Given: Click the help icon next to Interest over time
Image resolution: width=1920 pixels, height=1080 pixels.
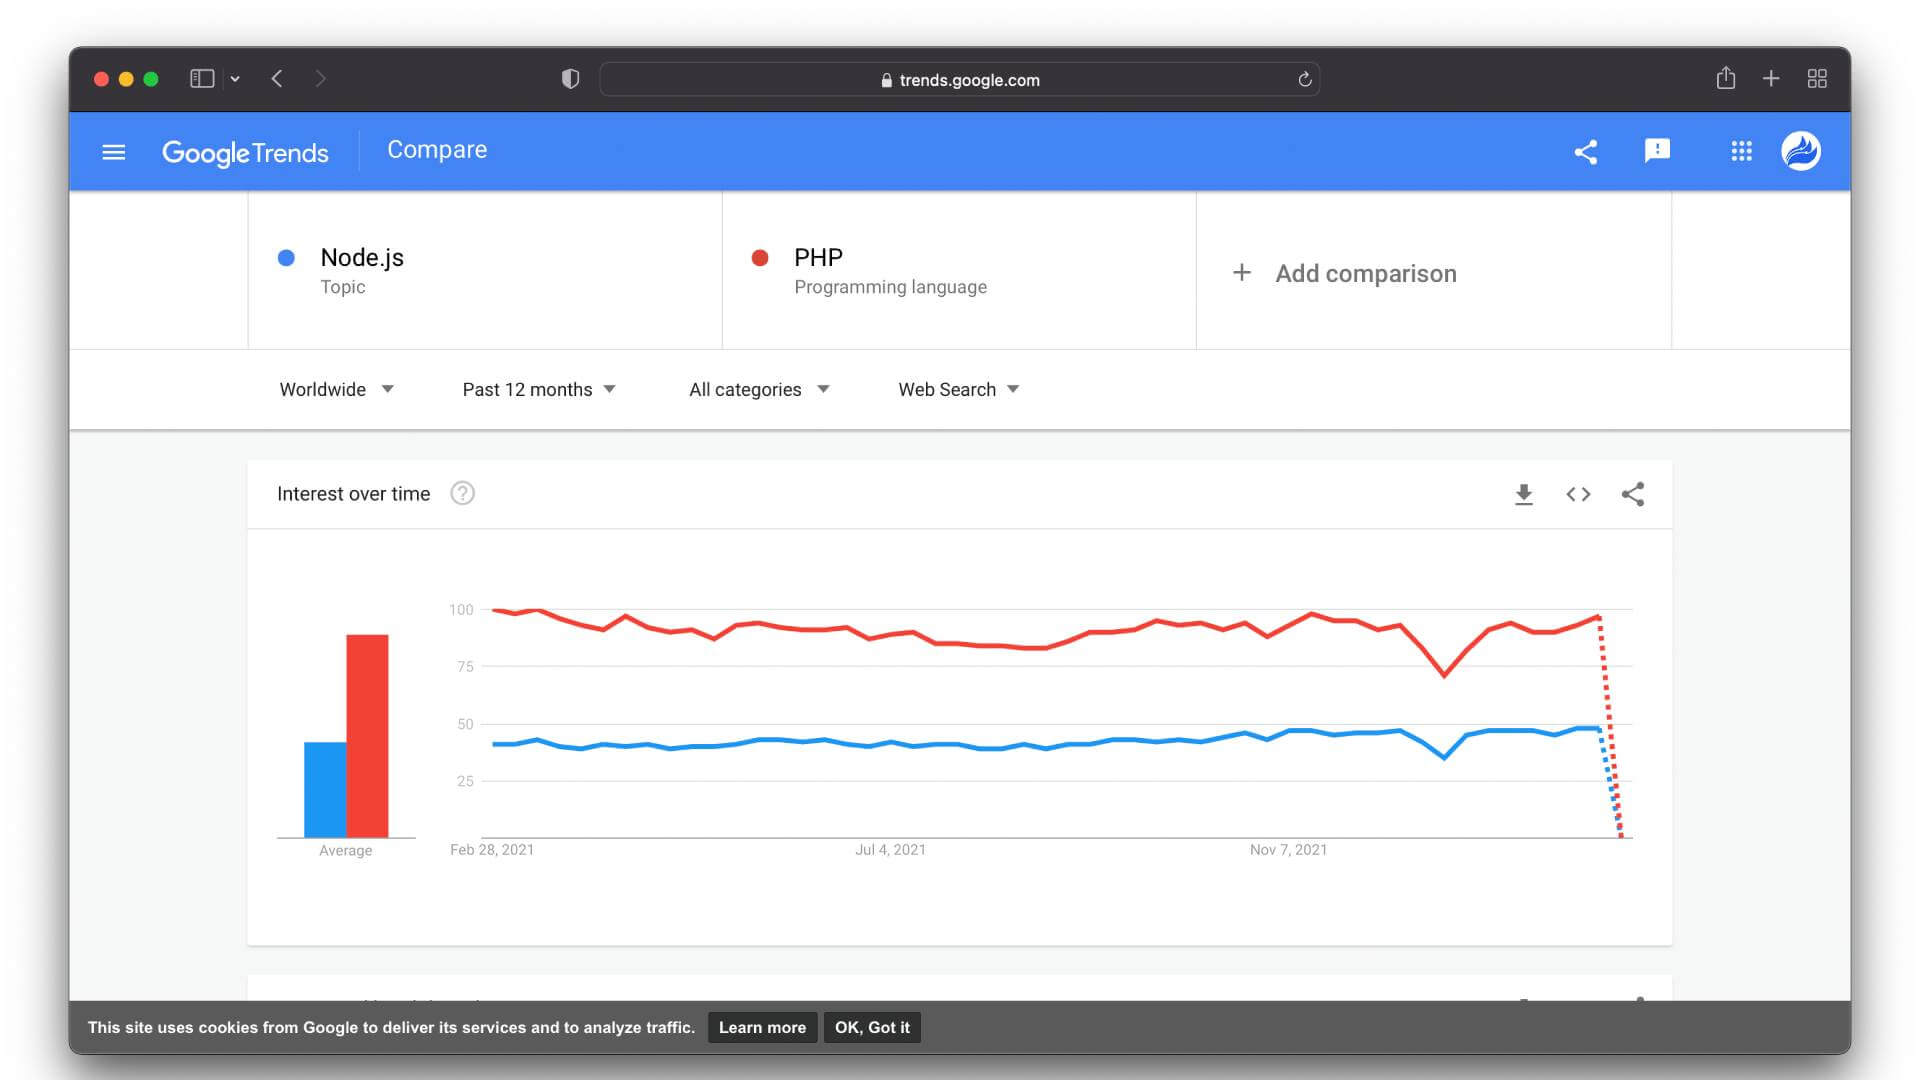Looking at the screenshot, I should click(462, 493).
